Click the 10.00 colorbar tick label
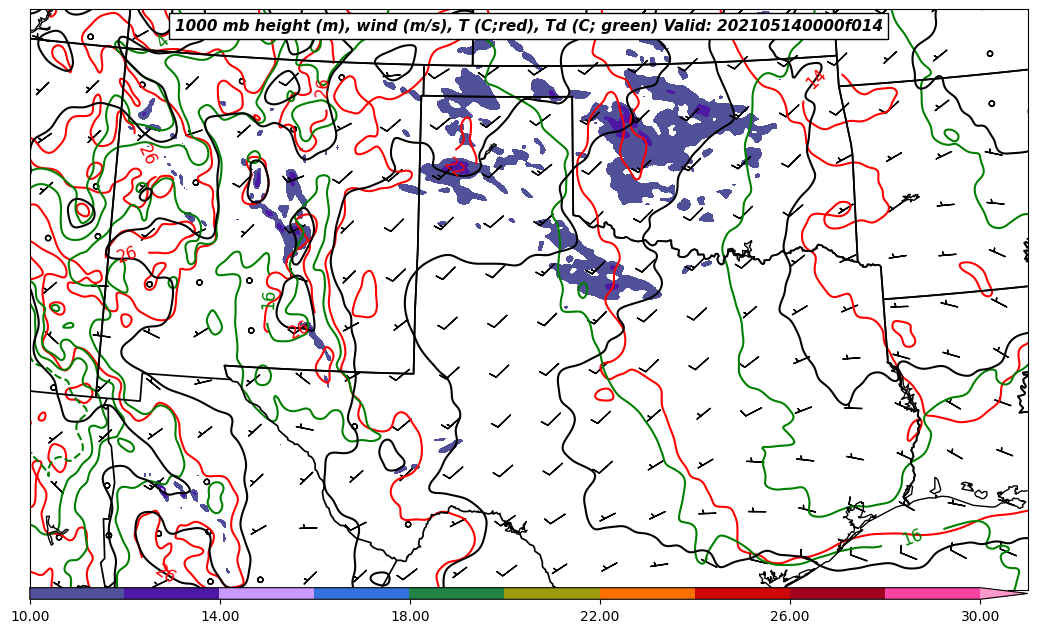 tap(30, 616)
